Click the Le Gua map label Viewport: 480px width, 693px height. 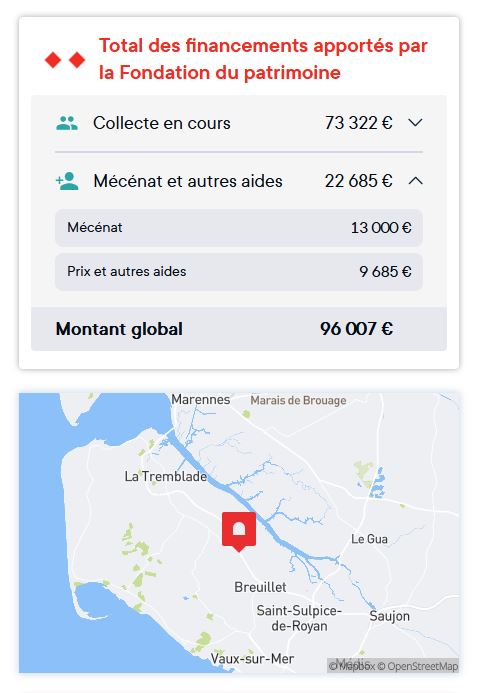(369, 539)
